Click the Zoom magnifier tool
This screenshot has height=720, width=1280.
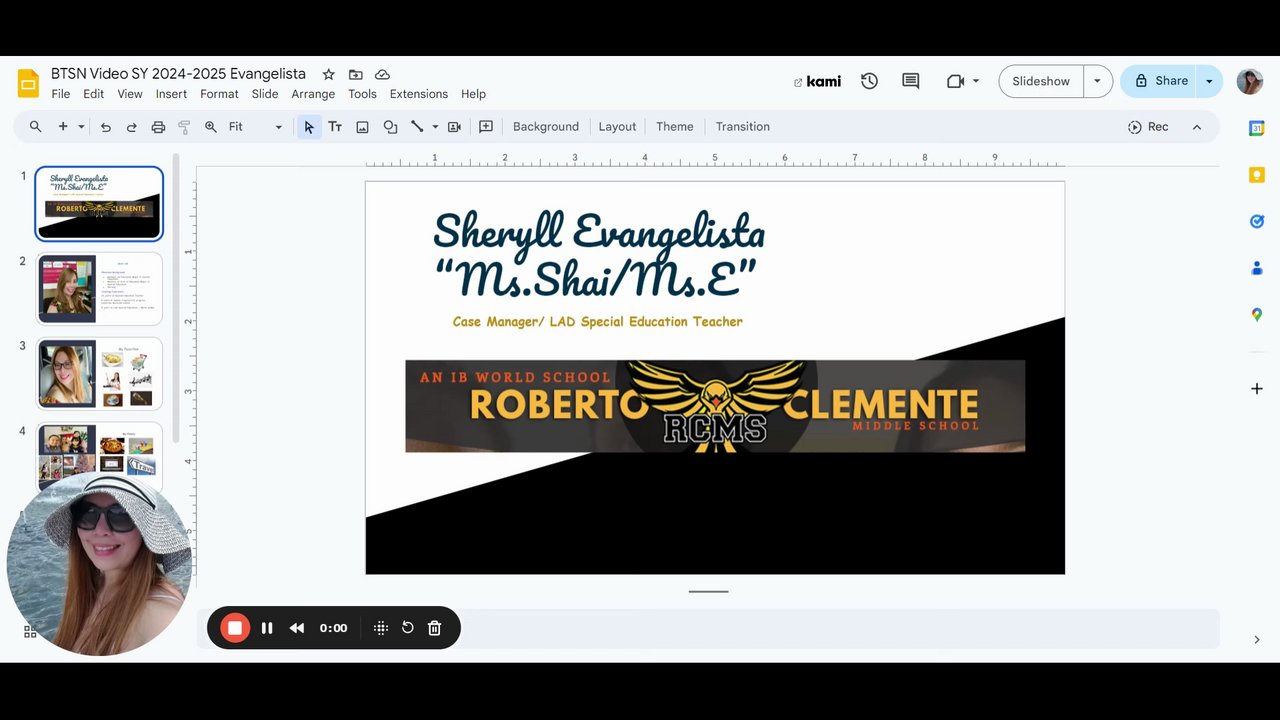tap(211, 127)
